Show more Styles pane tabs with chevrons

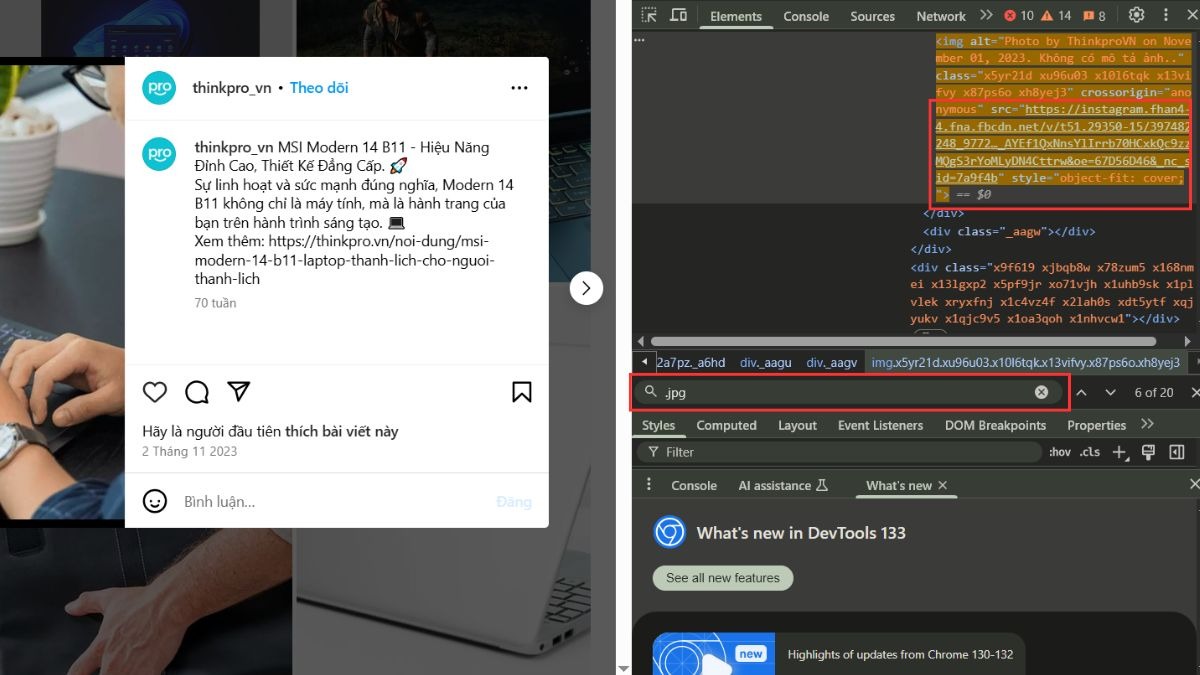click(x=1146, y=425)
